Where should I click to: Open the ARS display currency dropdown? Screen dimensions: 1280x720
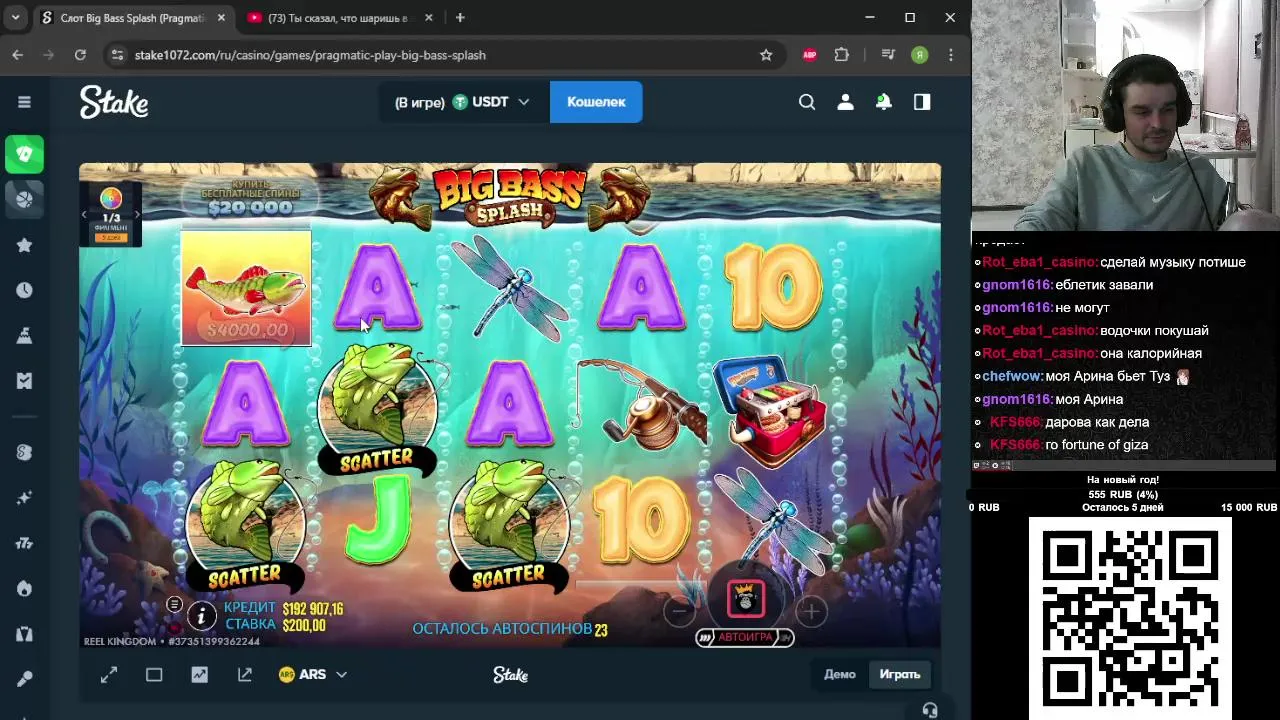(x=313, y=675)
